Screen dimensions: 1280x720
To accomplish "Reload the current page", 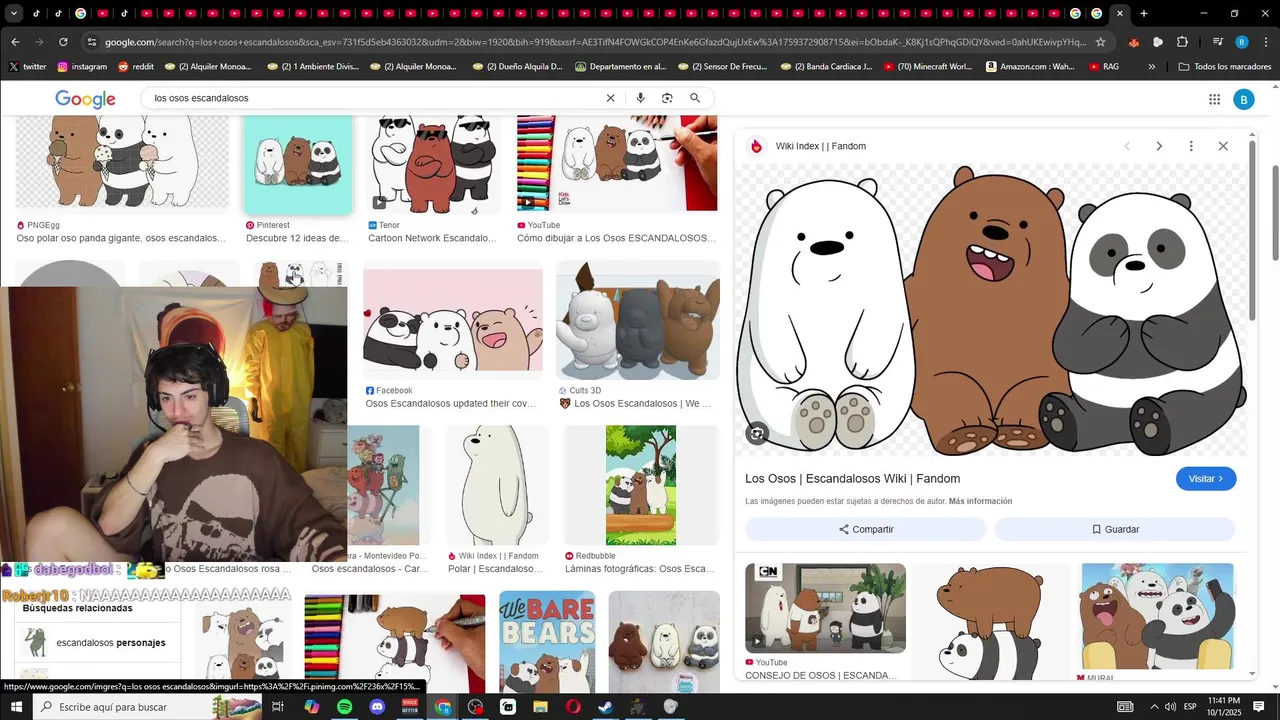I will (x=63, y=42).
